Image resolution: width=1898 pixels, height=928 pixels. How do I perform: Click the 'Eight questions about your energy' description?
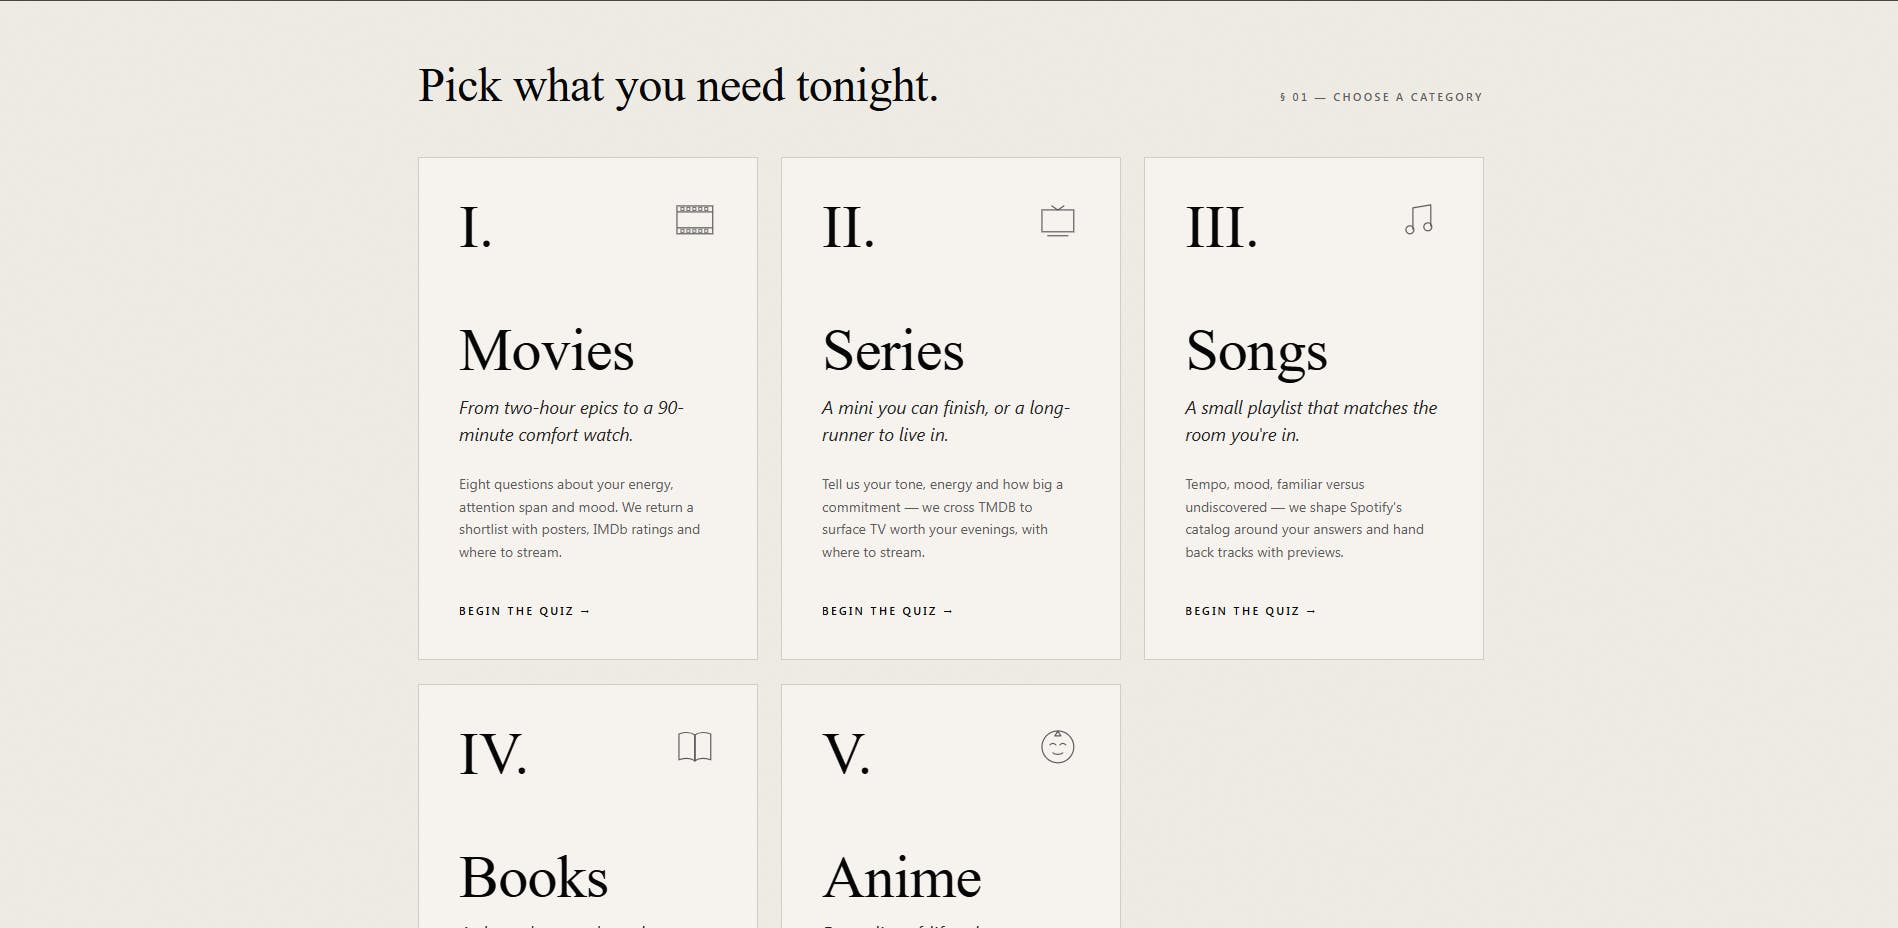pyautogui.click(x=580, y=518)
